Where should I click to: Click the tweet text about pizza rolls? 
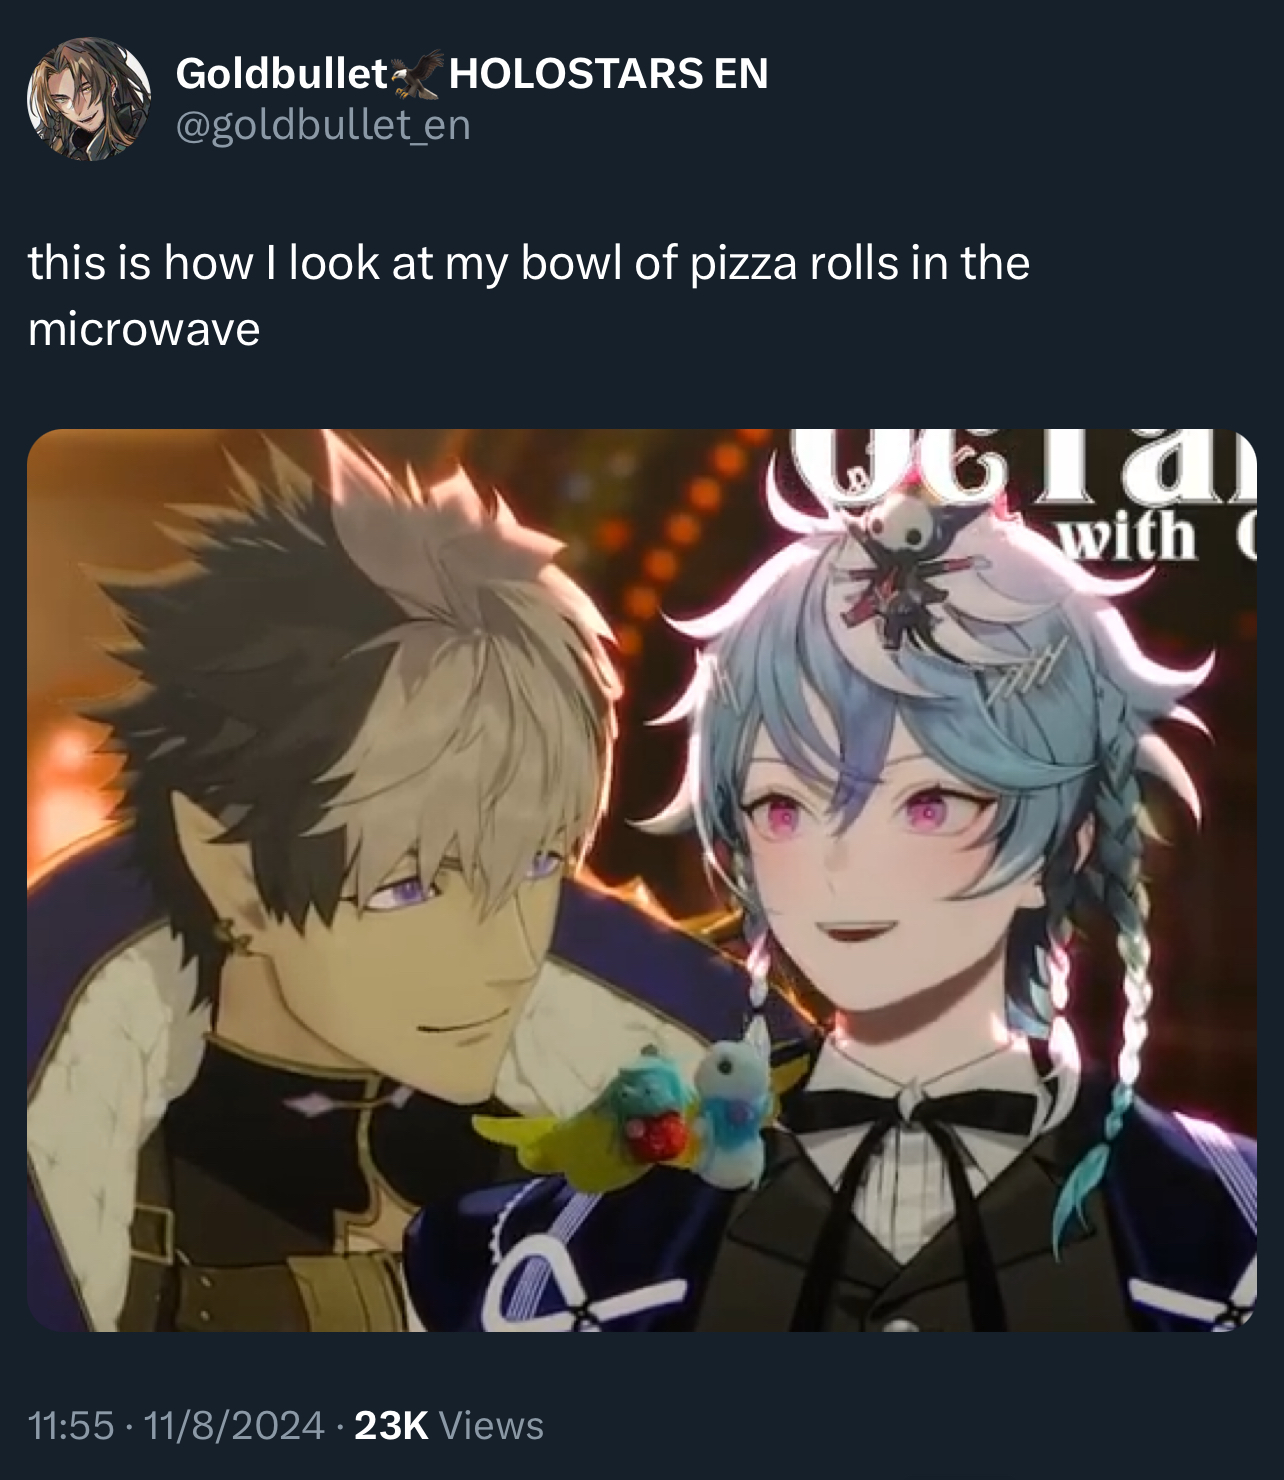528,295
